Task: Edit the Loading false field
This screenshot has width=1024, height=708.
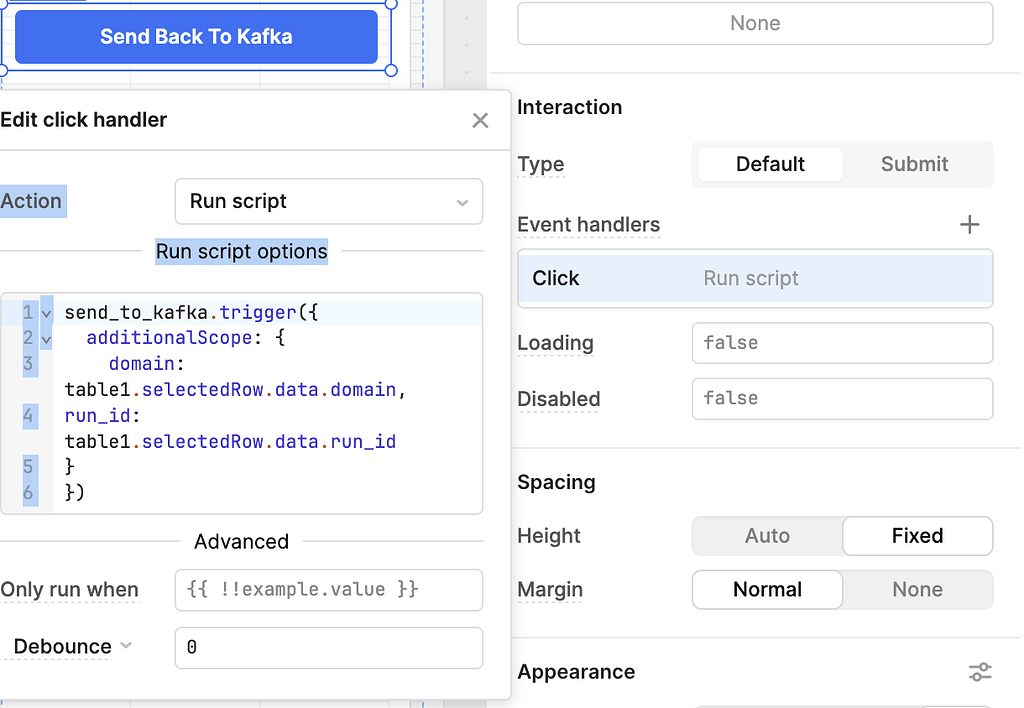Action: click(x=842, y=343)
